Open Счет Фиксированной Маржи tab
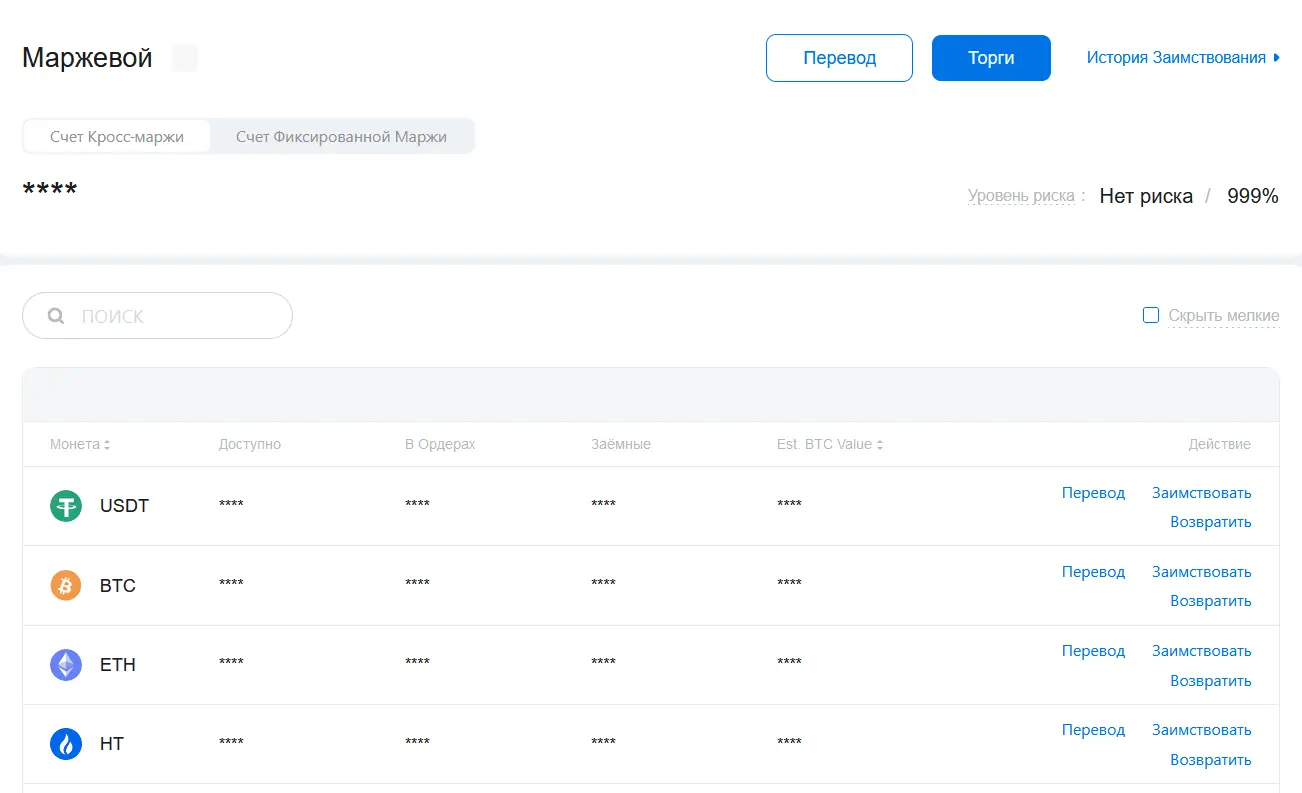Viewport: 1302px width, 793px height. point(341,137)
